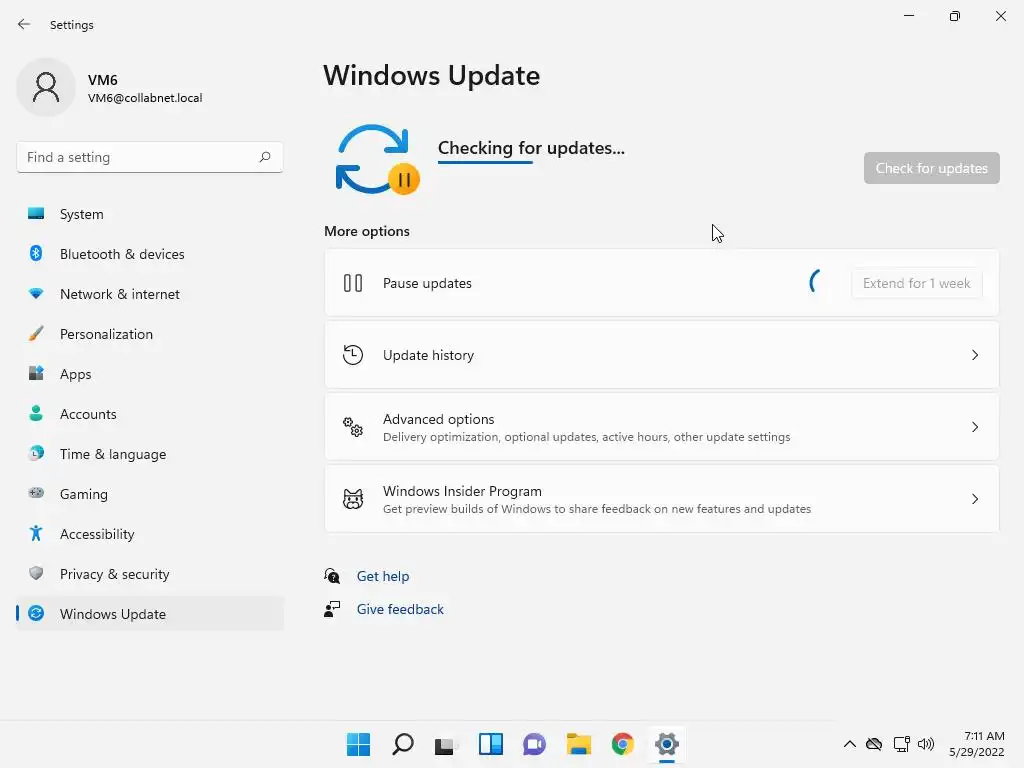Open Windows Insider Program page

(662, 500)
